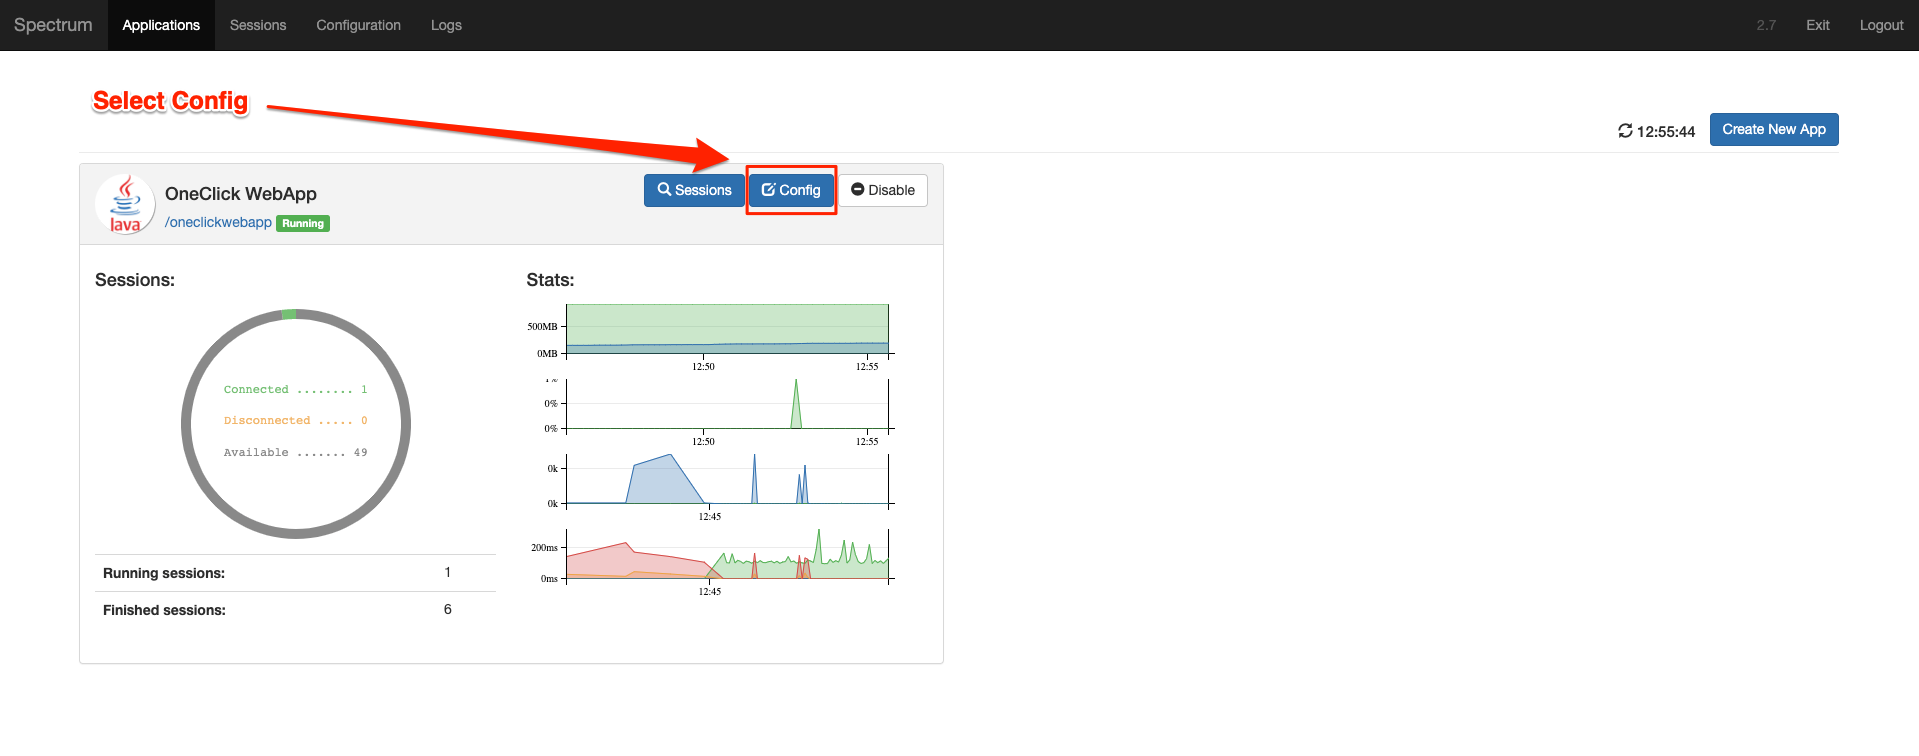This screenshot has height=756, width=1919.
Task: Click the Exit link in top bar
Action: [1817, 25]
